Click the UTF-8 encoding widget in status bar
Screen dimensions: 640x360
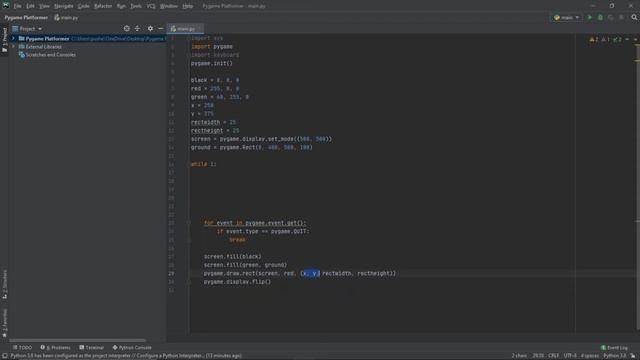pyautogui.click(x=570, y=356)
